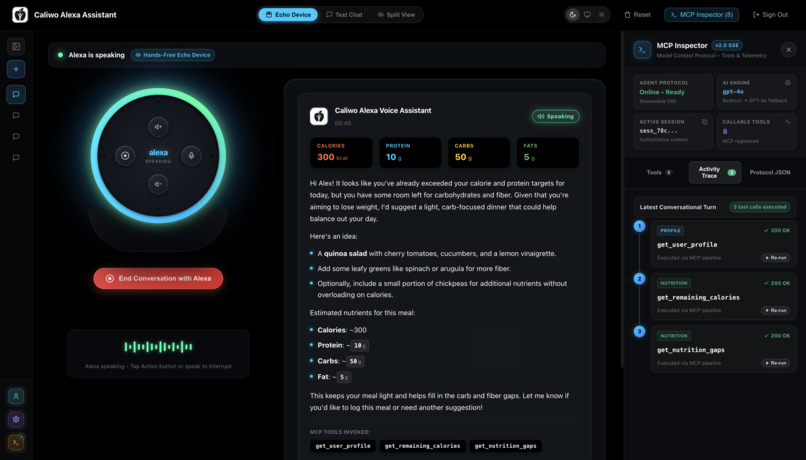Click step 1 marker in activity trace

(x=639, y=226)
